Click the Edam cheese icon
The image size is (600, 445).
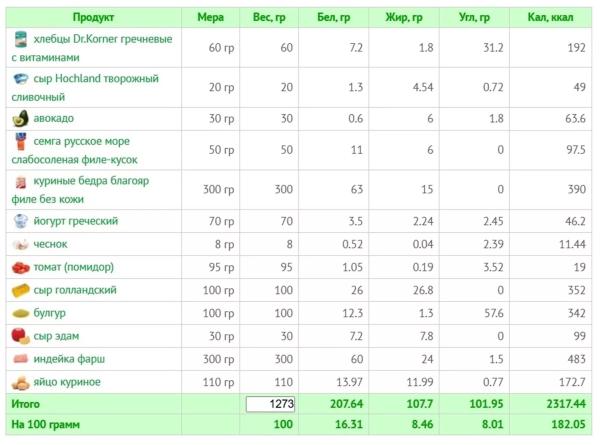(20, 336)
